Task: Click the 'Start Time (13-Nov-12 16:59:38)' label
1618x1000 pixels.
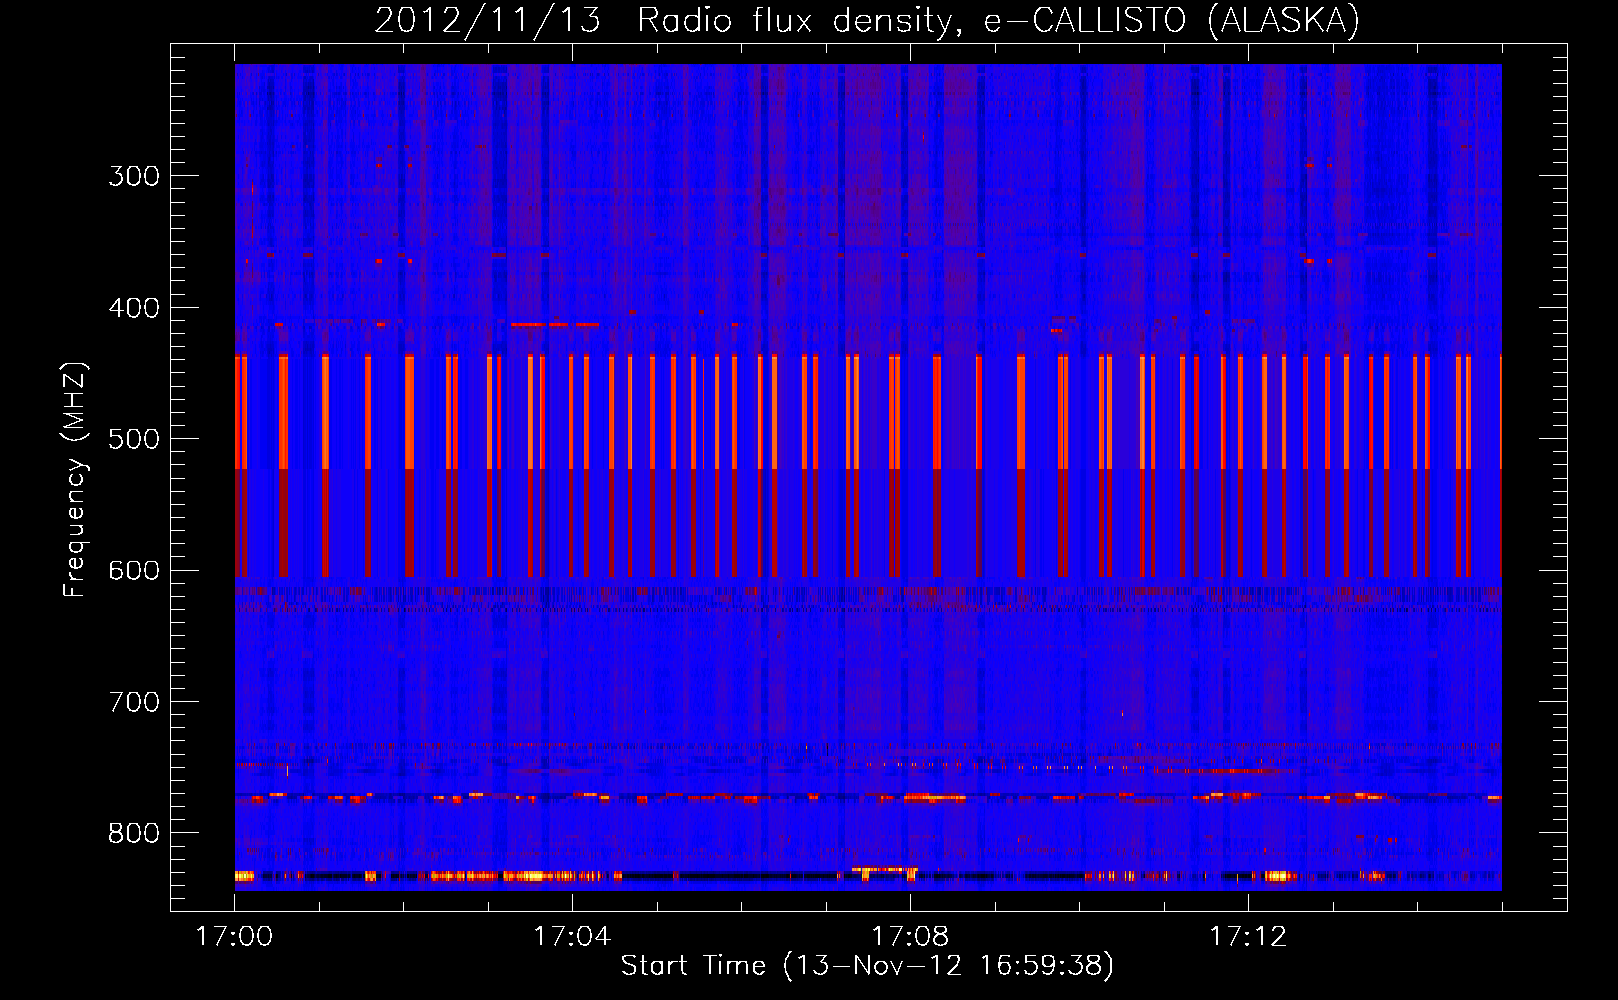Action: click(x=867, y=966)
